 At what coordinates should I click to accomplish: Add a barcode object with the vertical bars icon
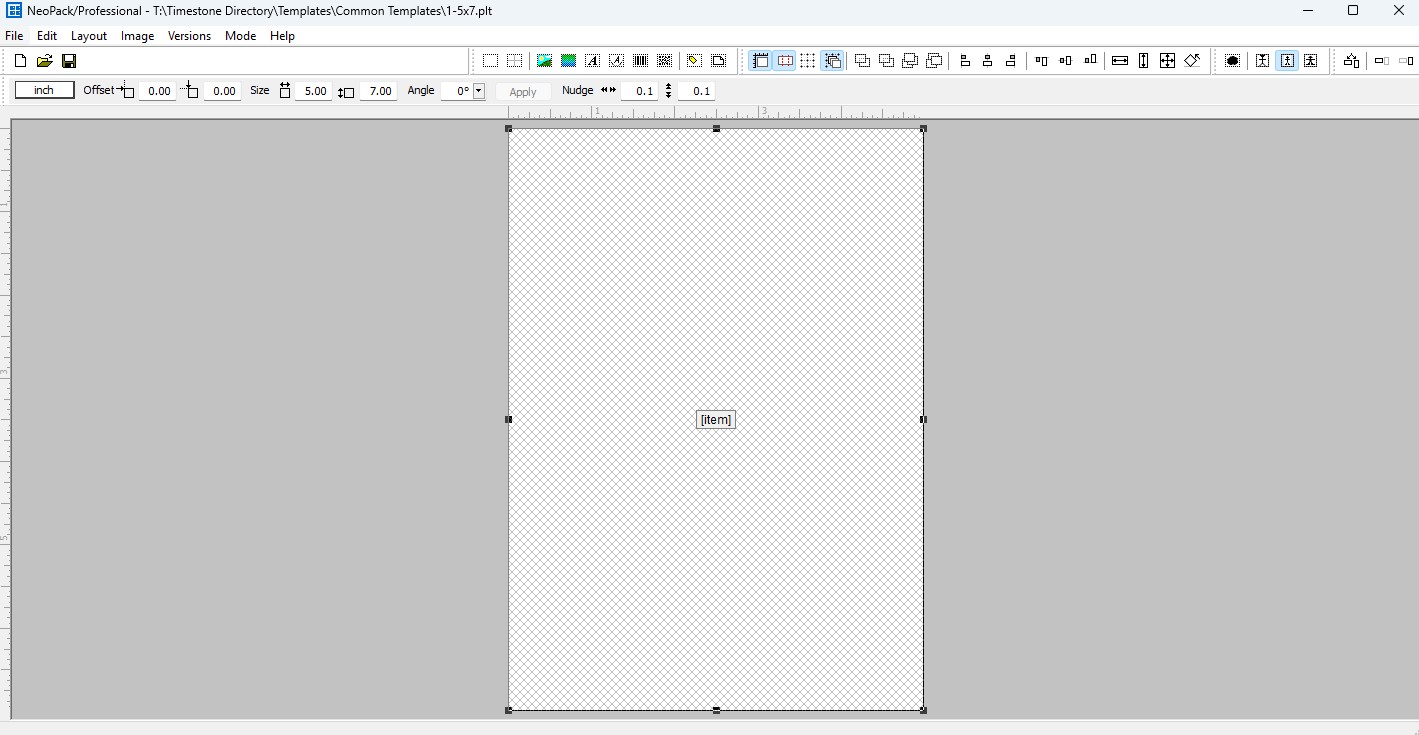[640, 61]
